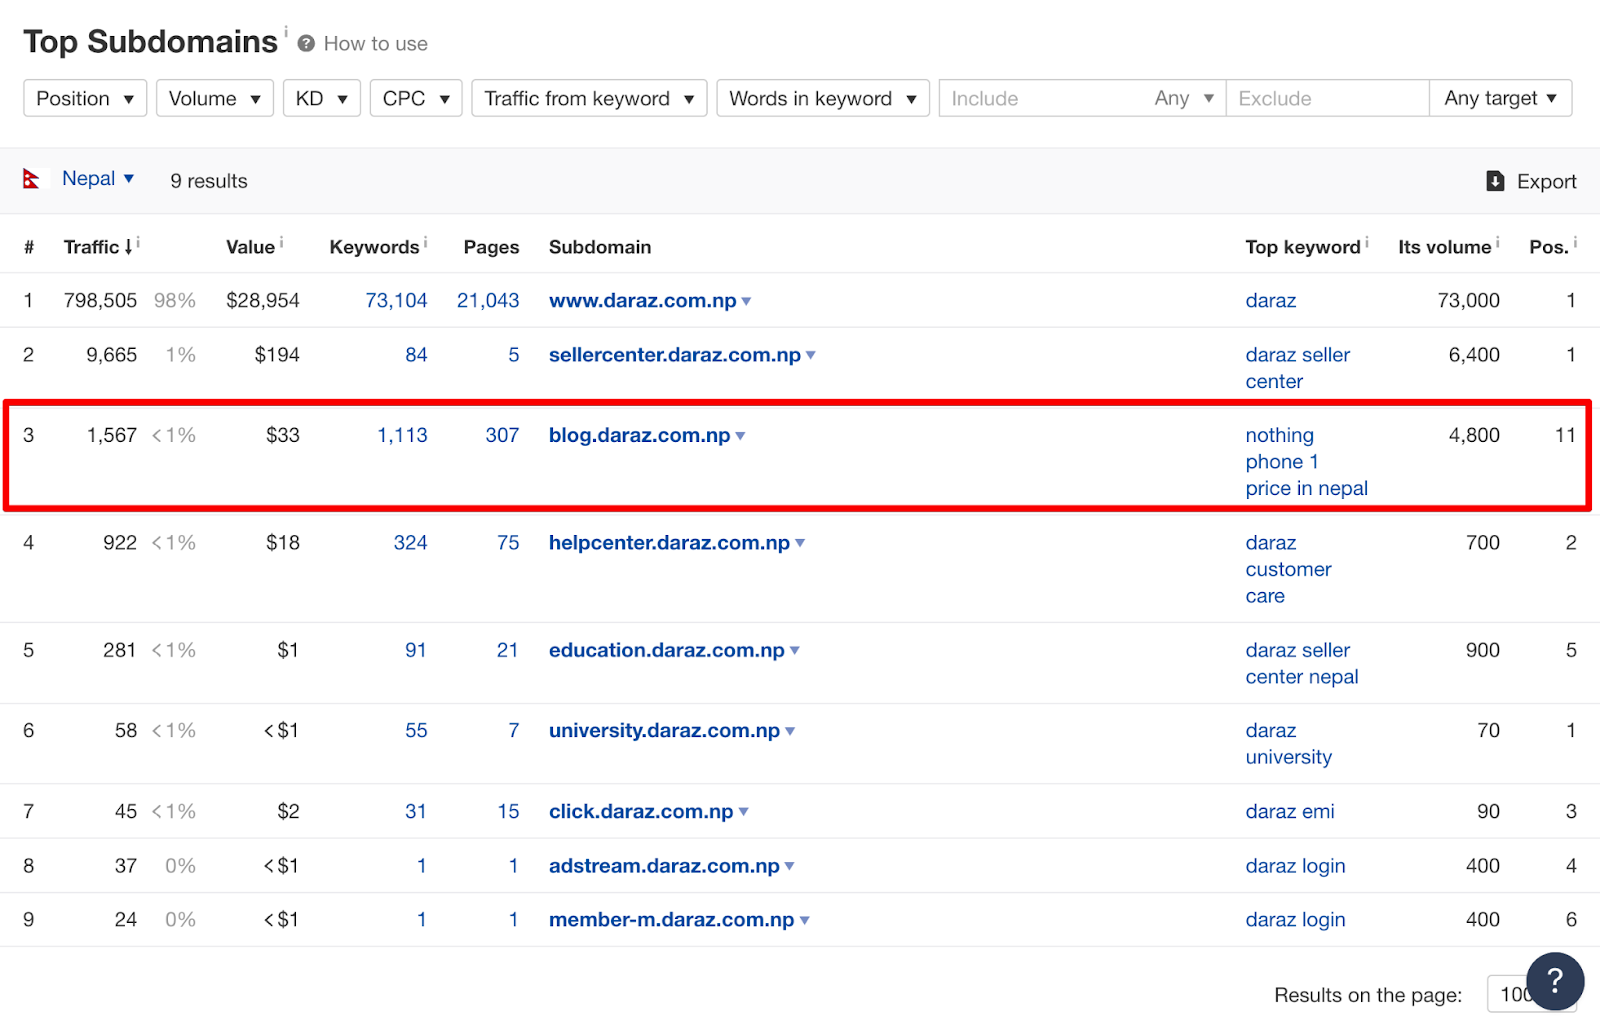Open the Position filter dropdown

(x=85, y=98)
